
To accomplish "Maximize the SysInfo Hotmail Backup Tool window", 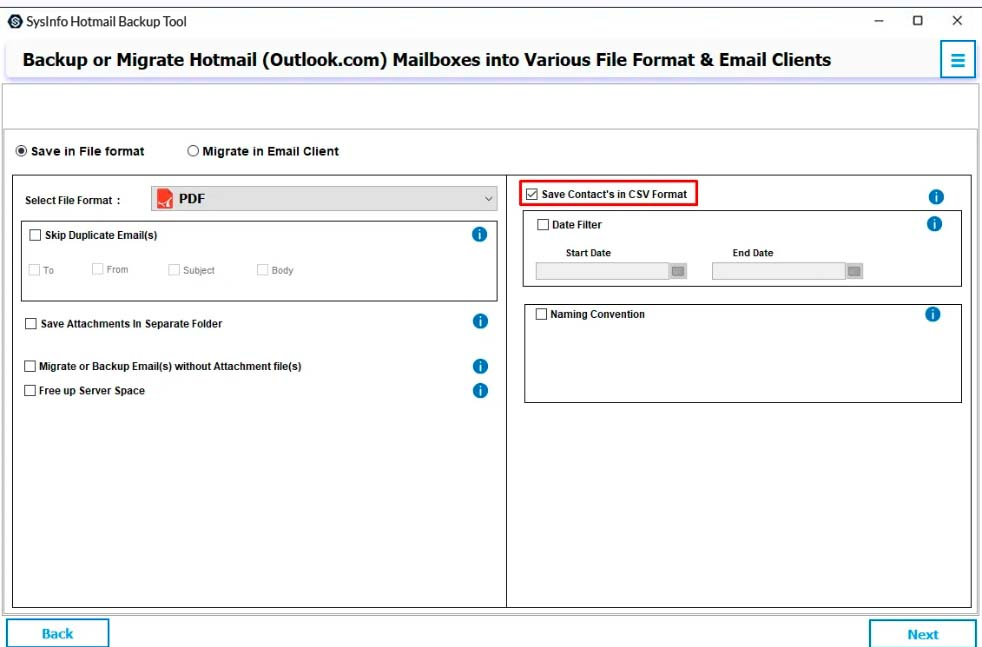I will click(917, 21).
